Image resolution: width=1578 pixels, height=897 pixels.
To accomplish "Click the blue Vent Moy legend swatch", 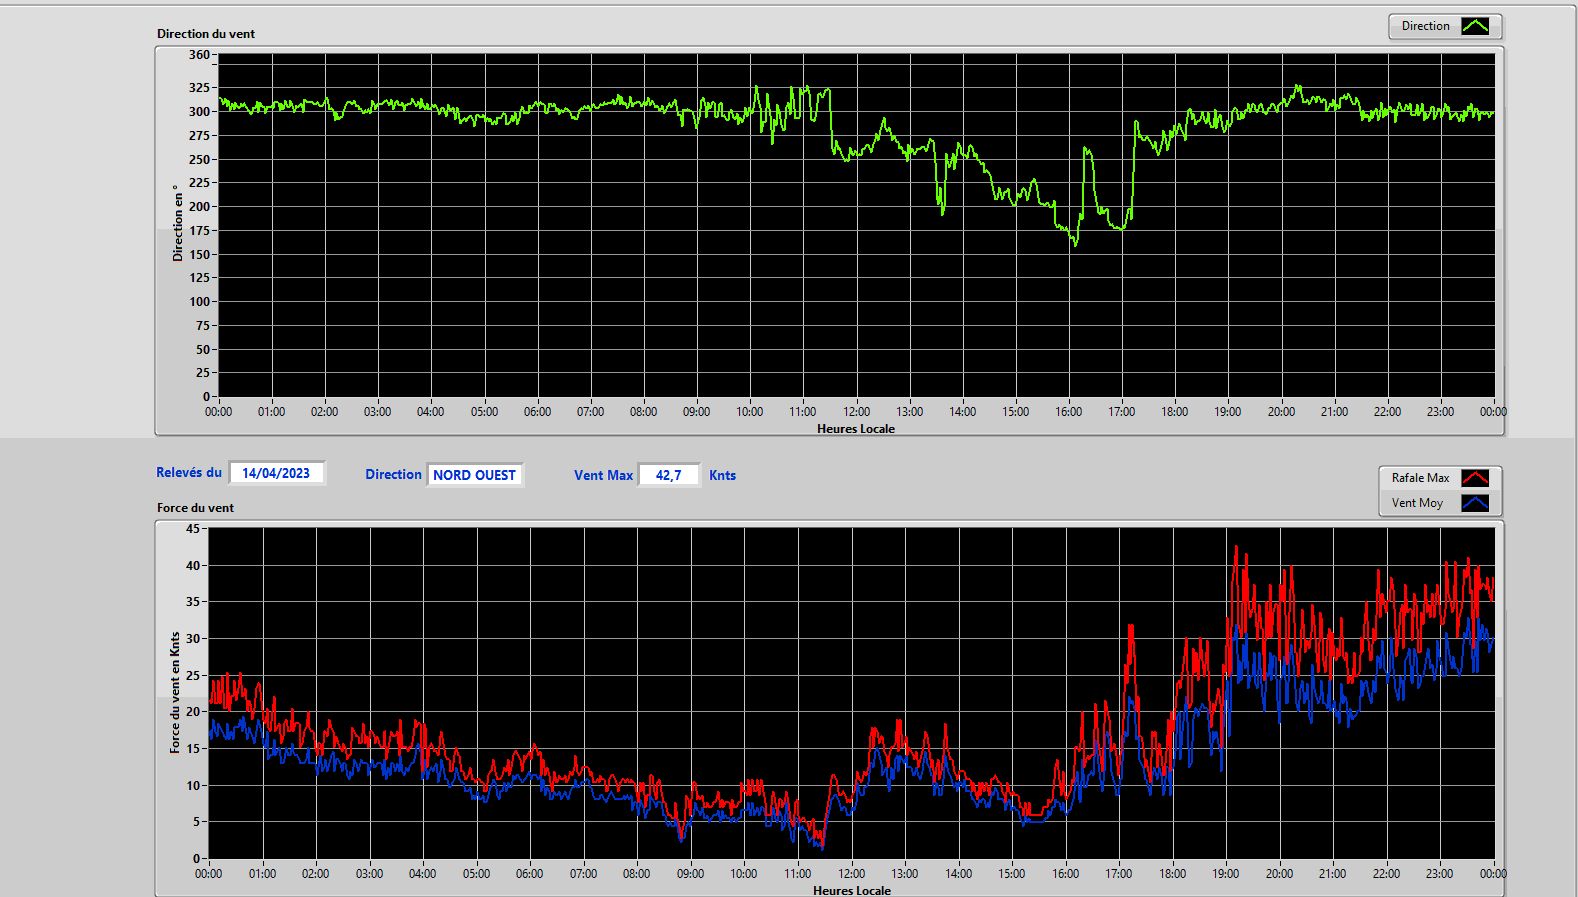I will tap(1475, 503).
